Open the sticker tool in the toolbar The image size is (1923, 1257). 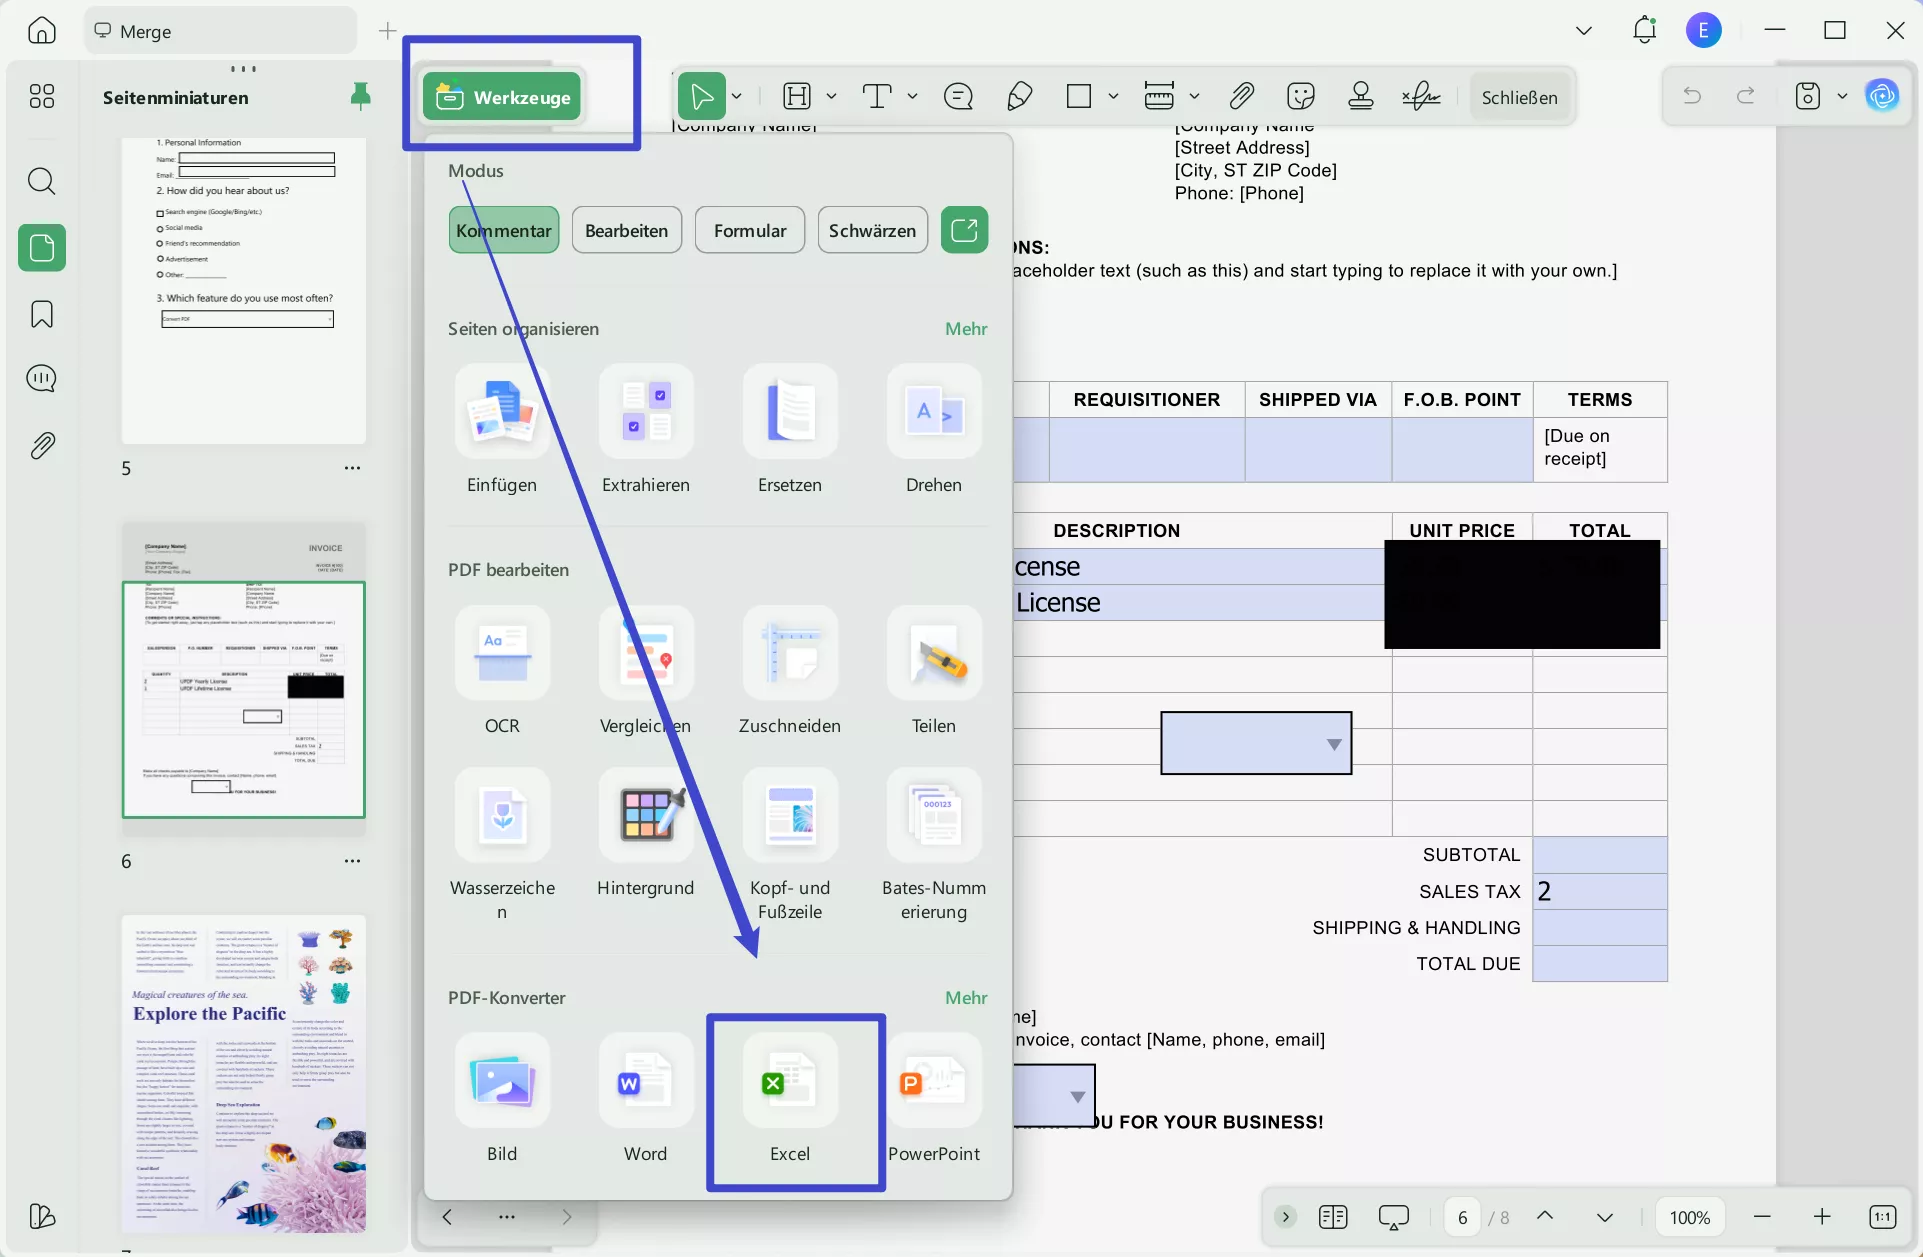pyautogui.click(x=1301, y=96)
